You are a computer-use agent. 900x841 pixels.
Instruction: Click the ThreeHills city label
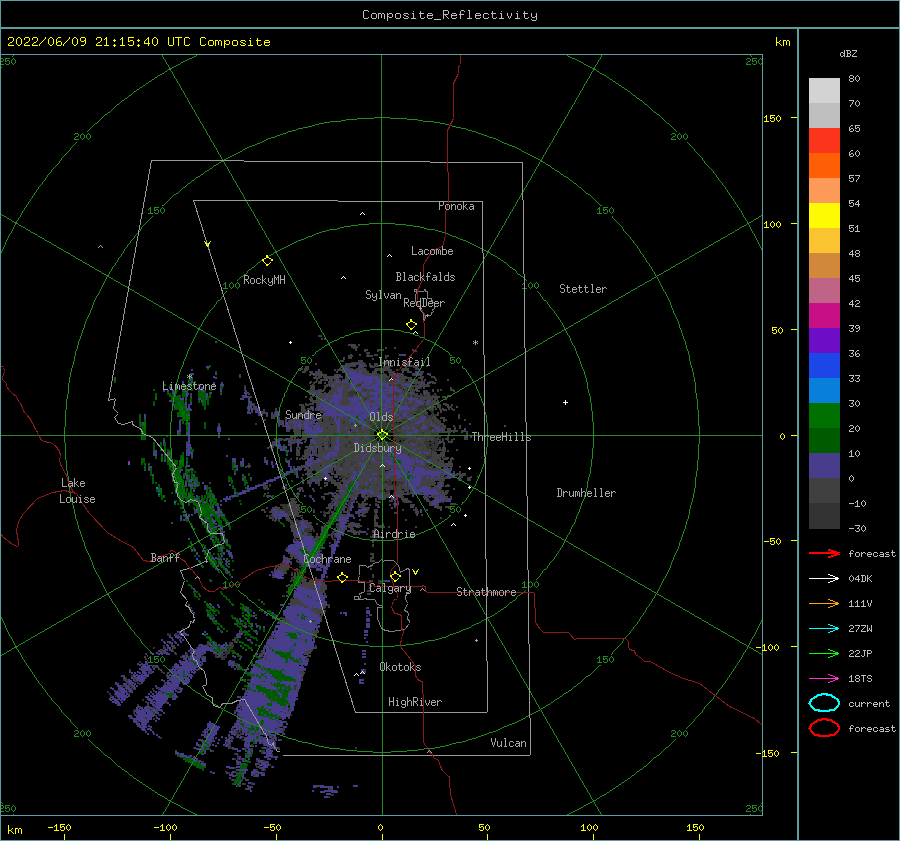pos(502,437)
